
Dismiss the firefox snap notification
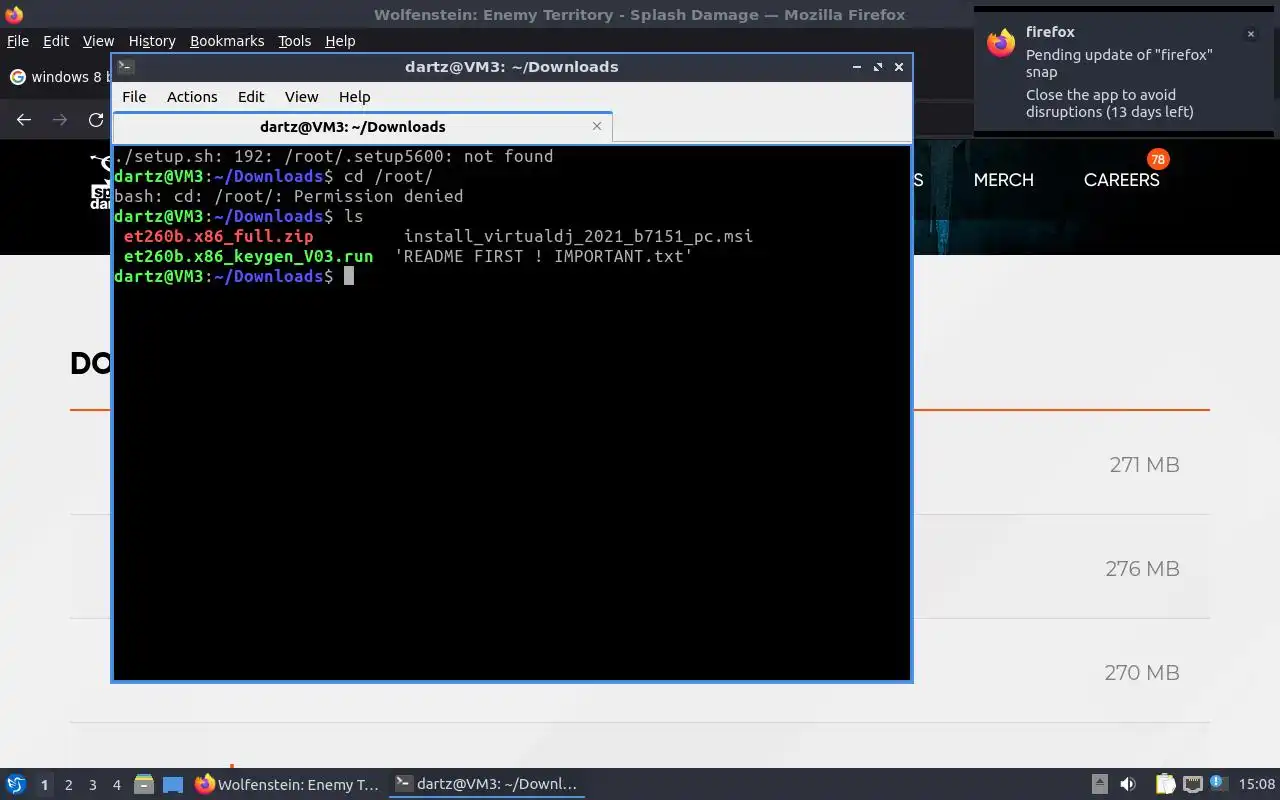[1250, 34]
